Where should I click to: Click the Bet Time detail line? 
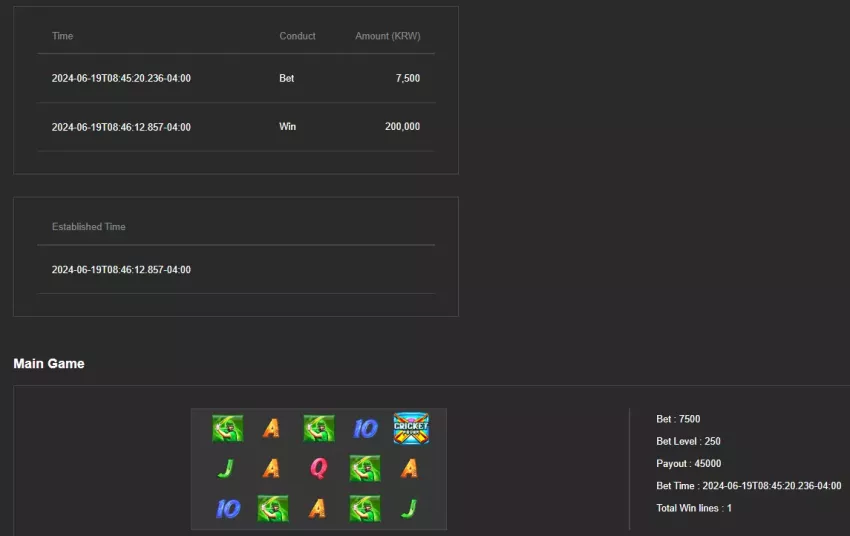tap(749, 486)
